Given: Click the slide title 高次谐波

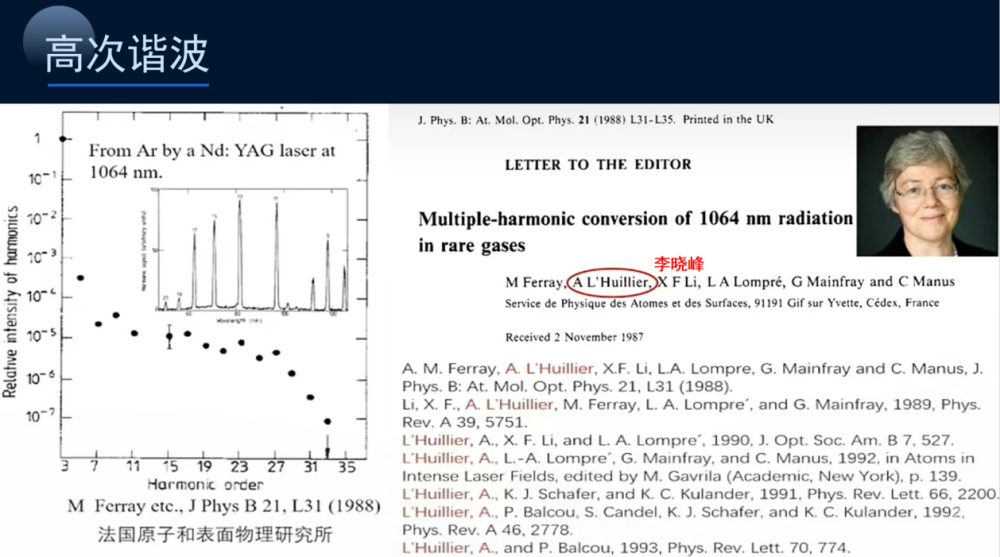Looking at the screenshot, I should (127, 54).
